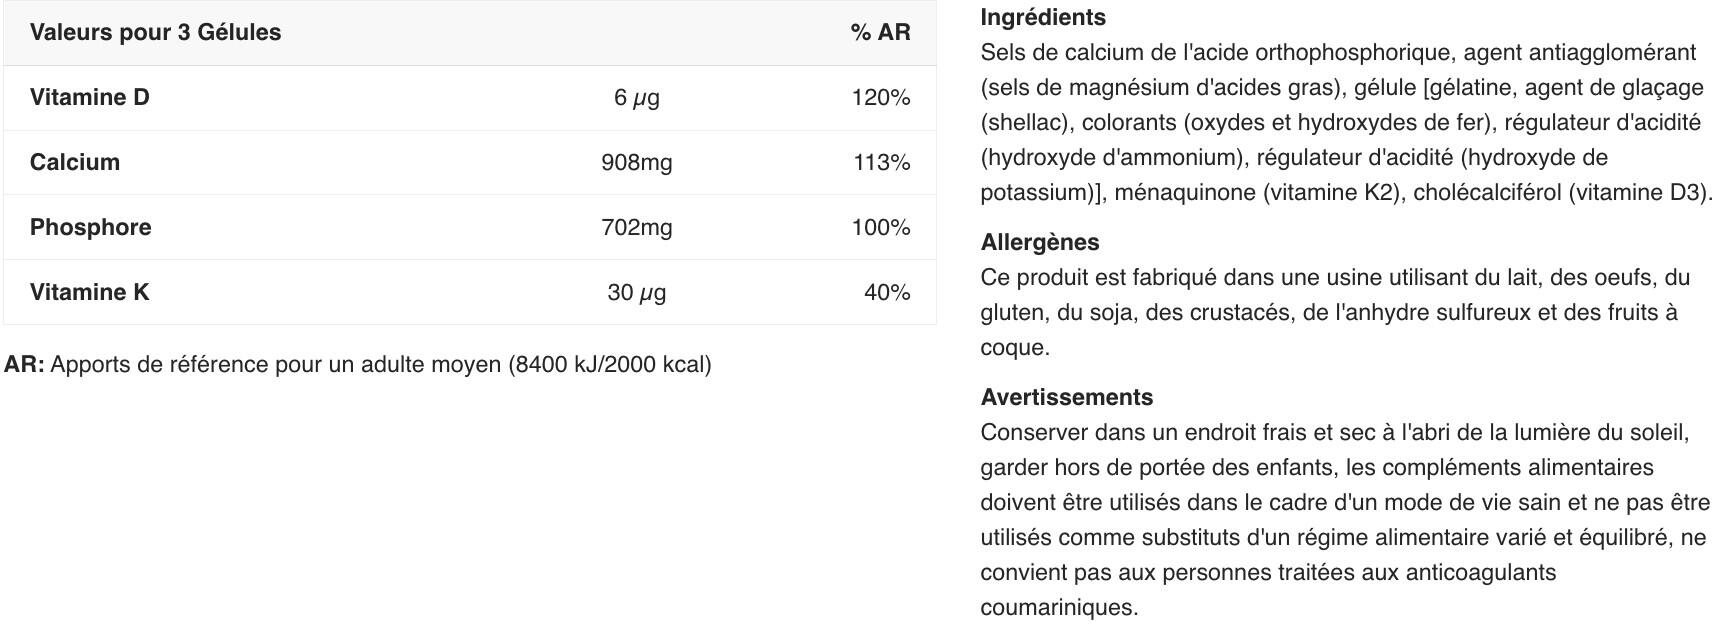Click the "Allergènes" heading
The width and height of the screenshot is (1730, 630).
[x=1040, y=242]
